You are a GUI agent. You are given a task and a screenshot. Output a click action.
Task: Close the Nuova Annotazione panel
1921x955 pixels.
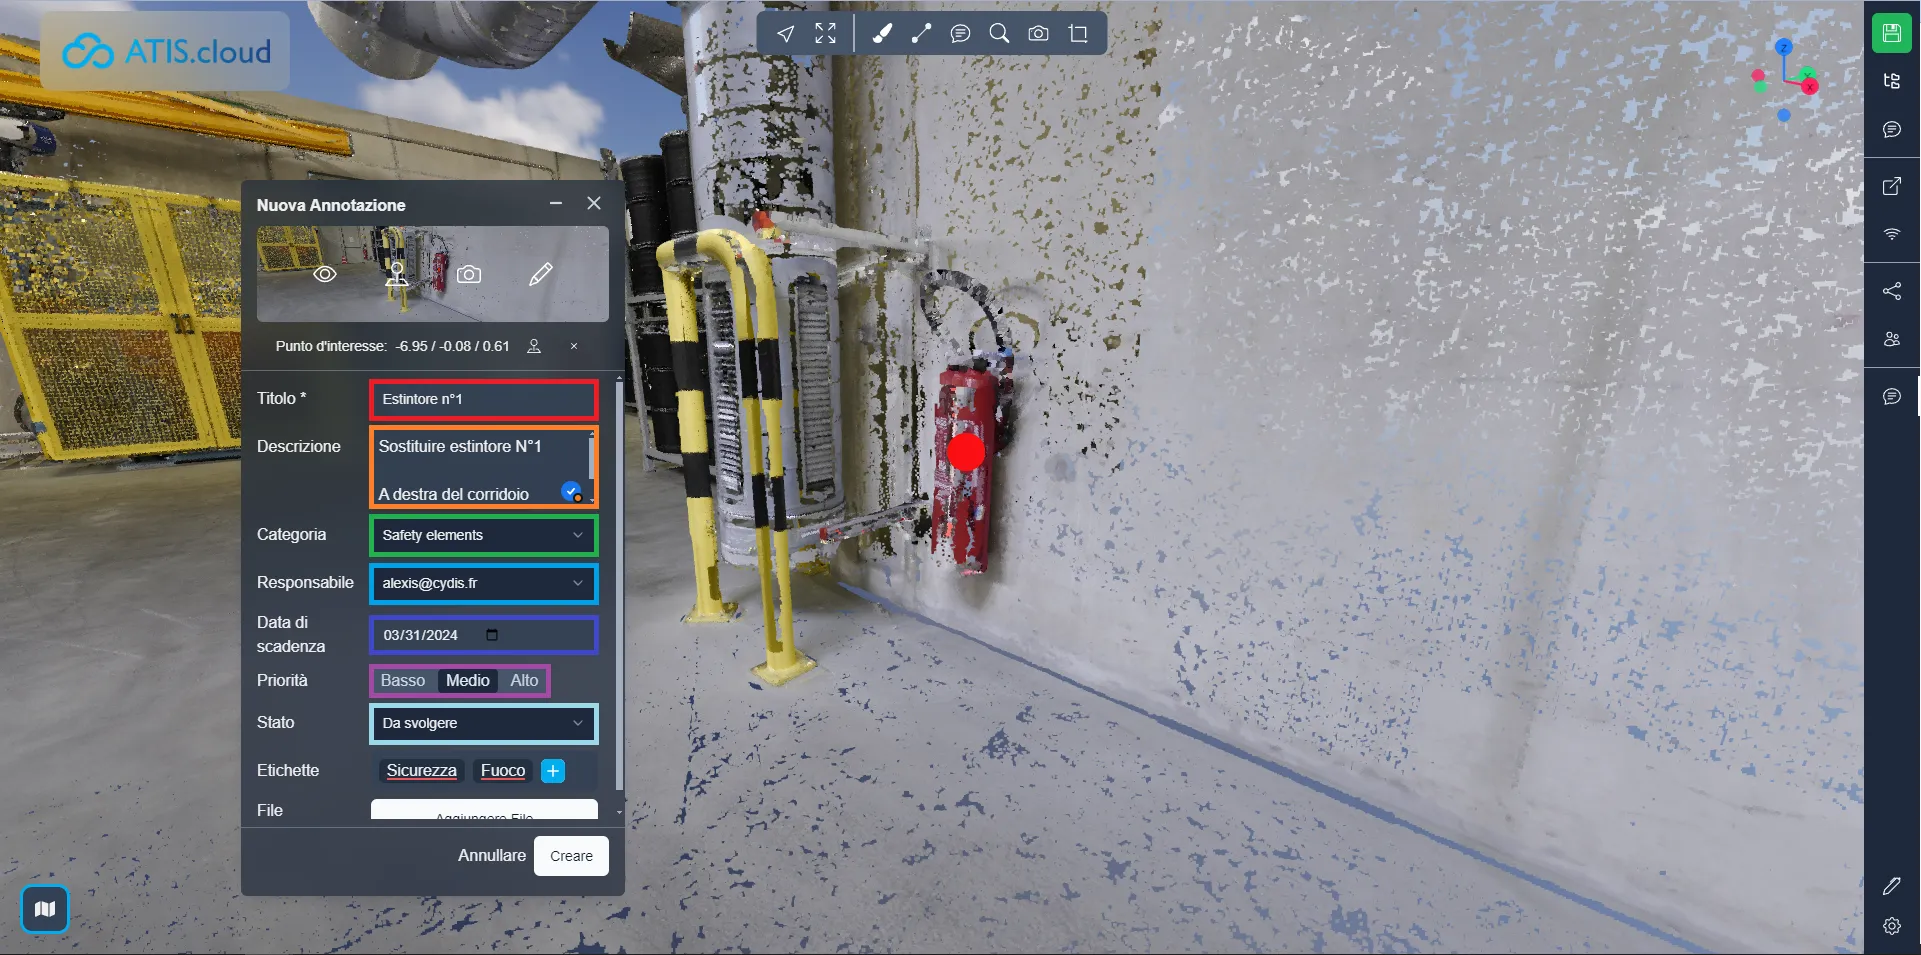click(594, 203)
